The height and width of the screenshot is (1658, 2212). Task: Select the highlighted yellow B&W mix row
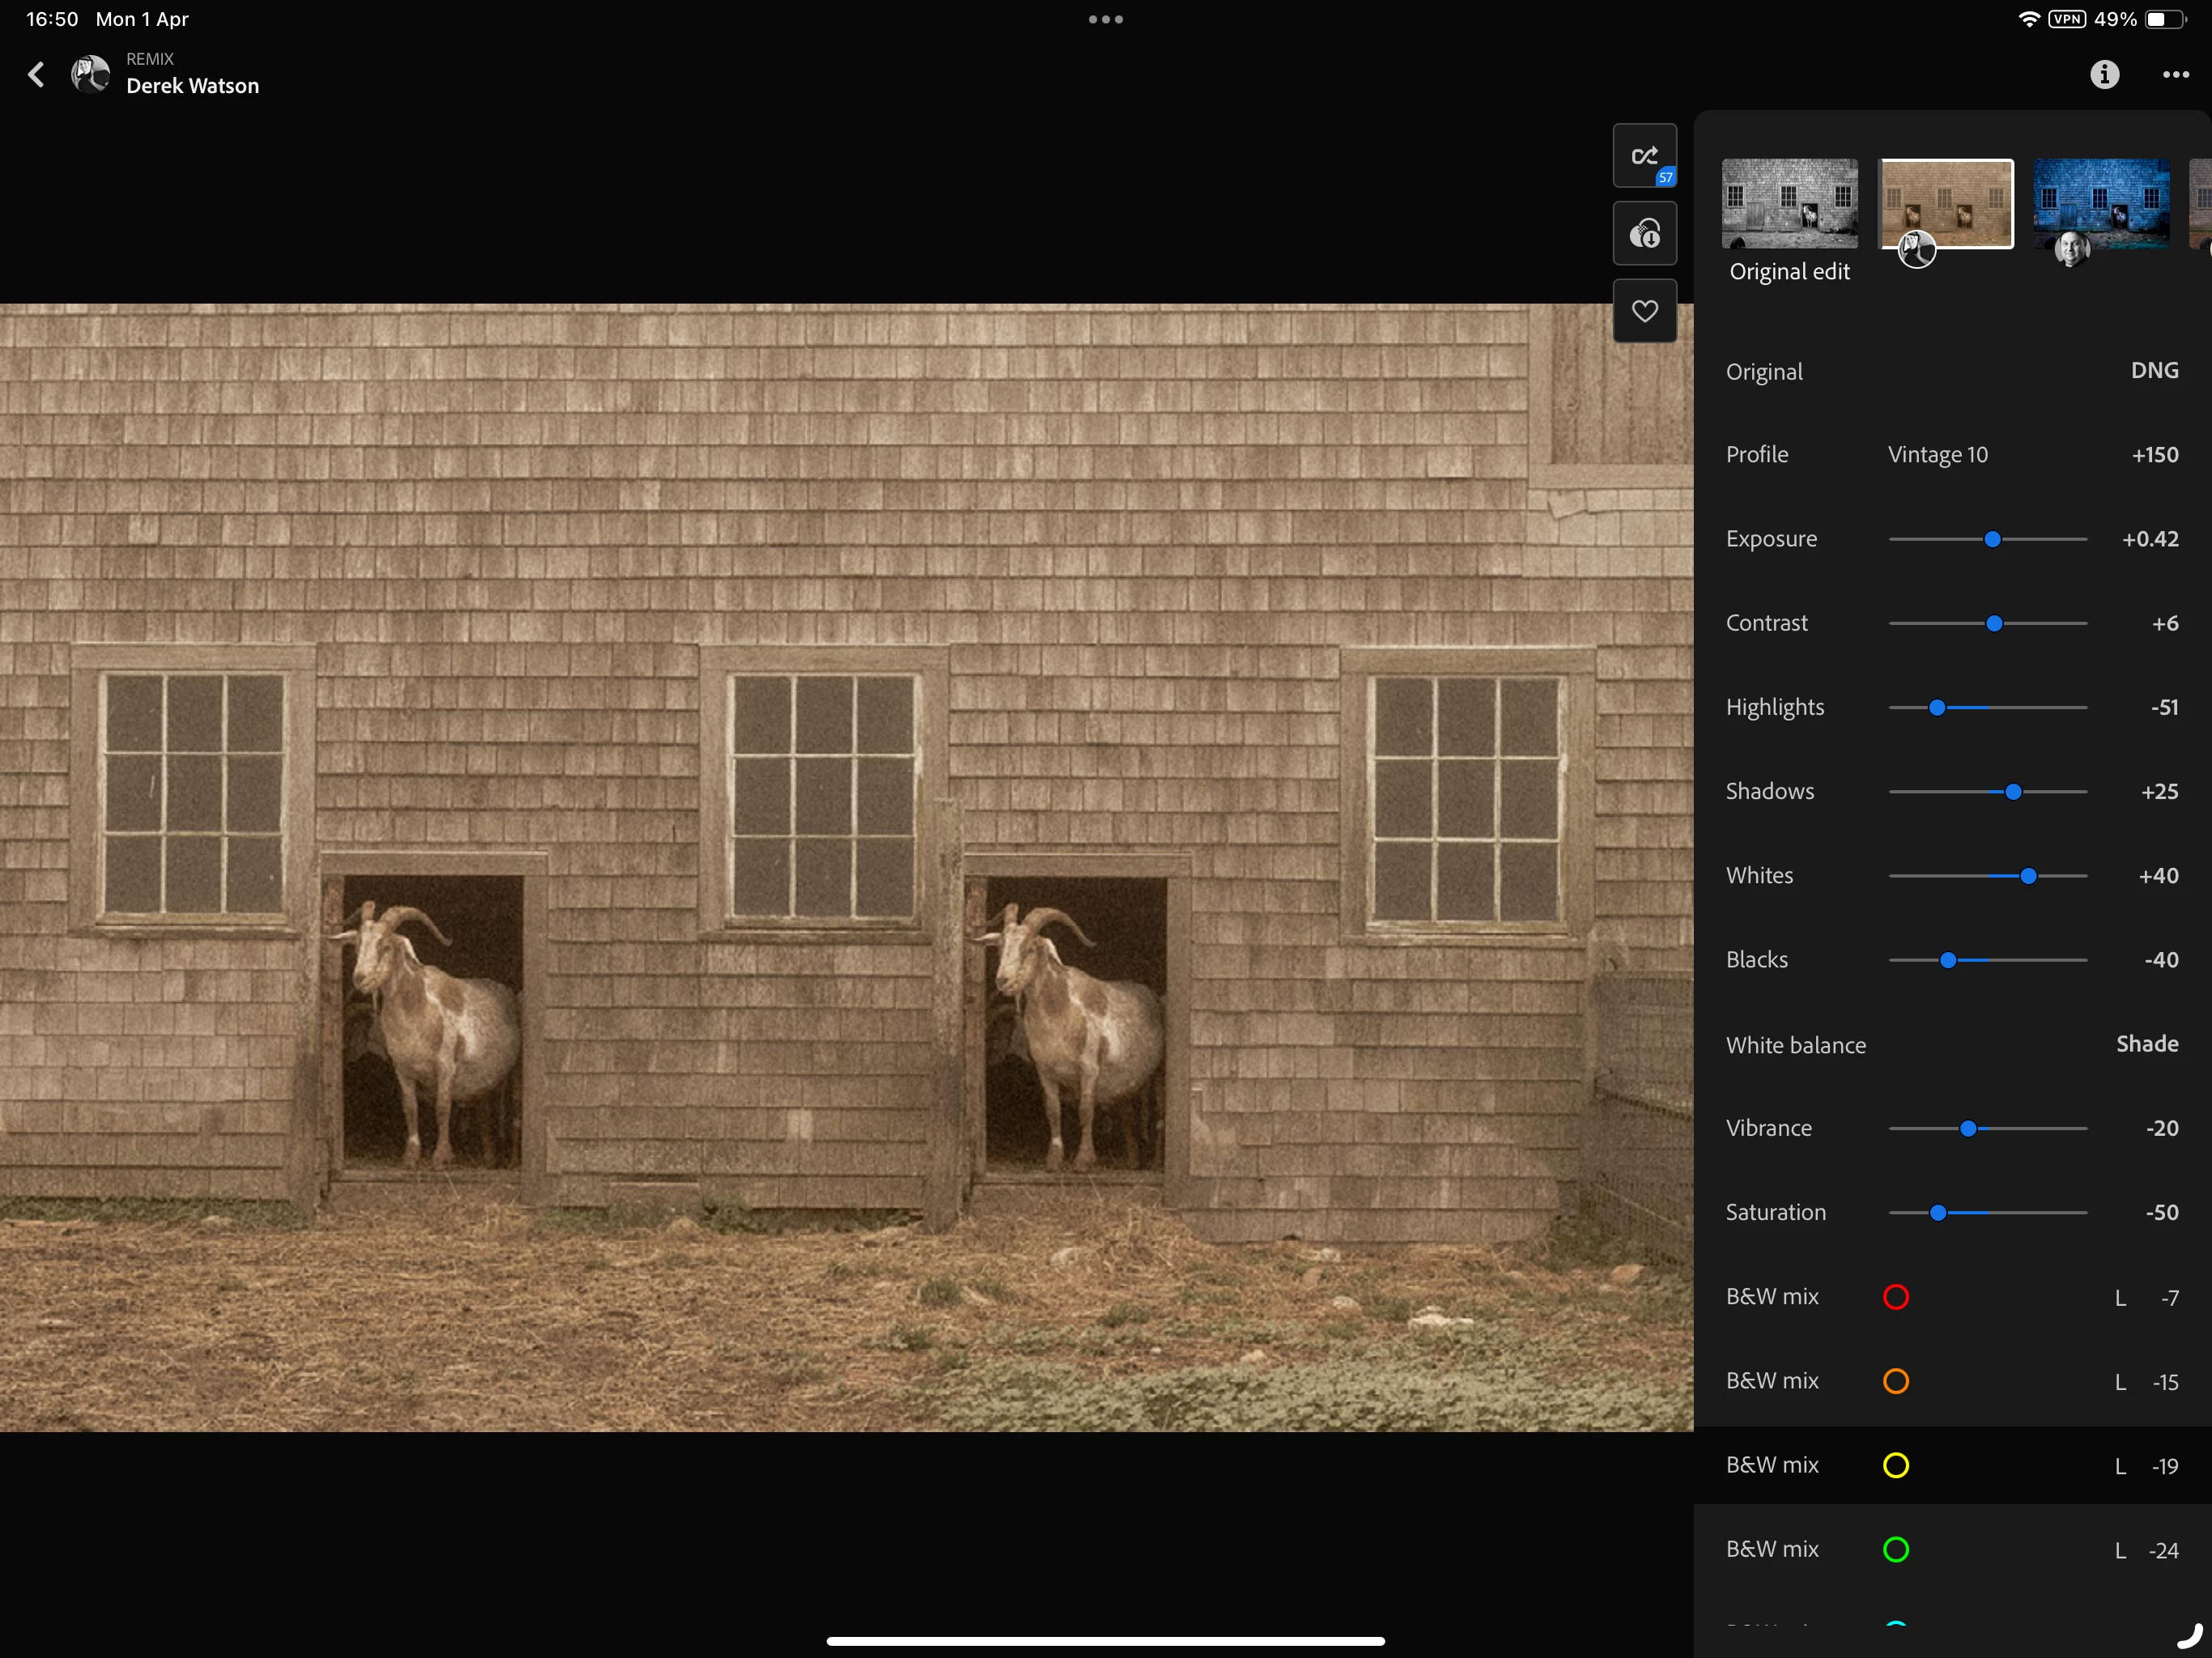[x=1950, y=1466]
